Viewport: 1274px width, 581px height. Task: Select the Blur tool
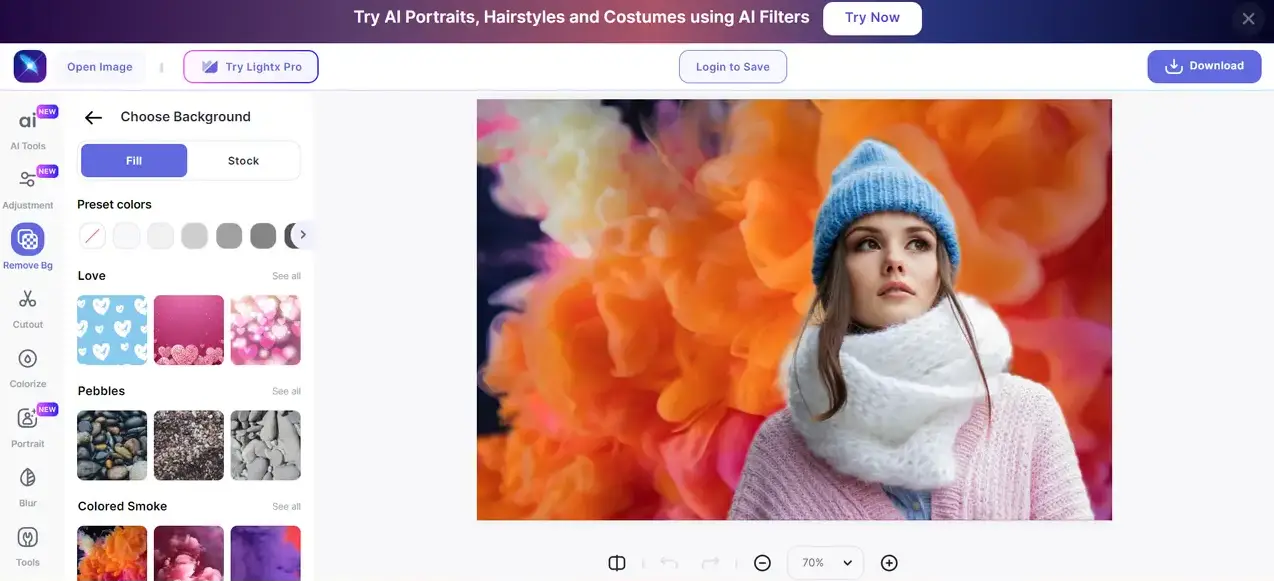28,485
